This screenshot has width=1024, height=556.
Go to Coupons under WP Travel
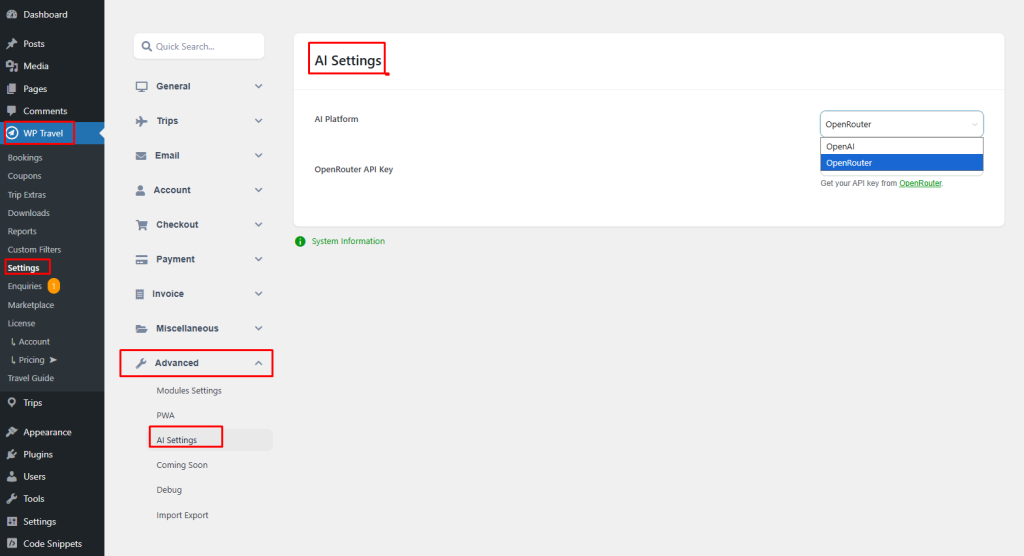tap(24, 176)
